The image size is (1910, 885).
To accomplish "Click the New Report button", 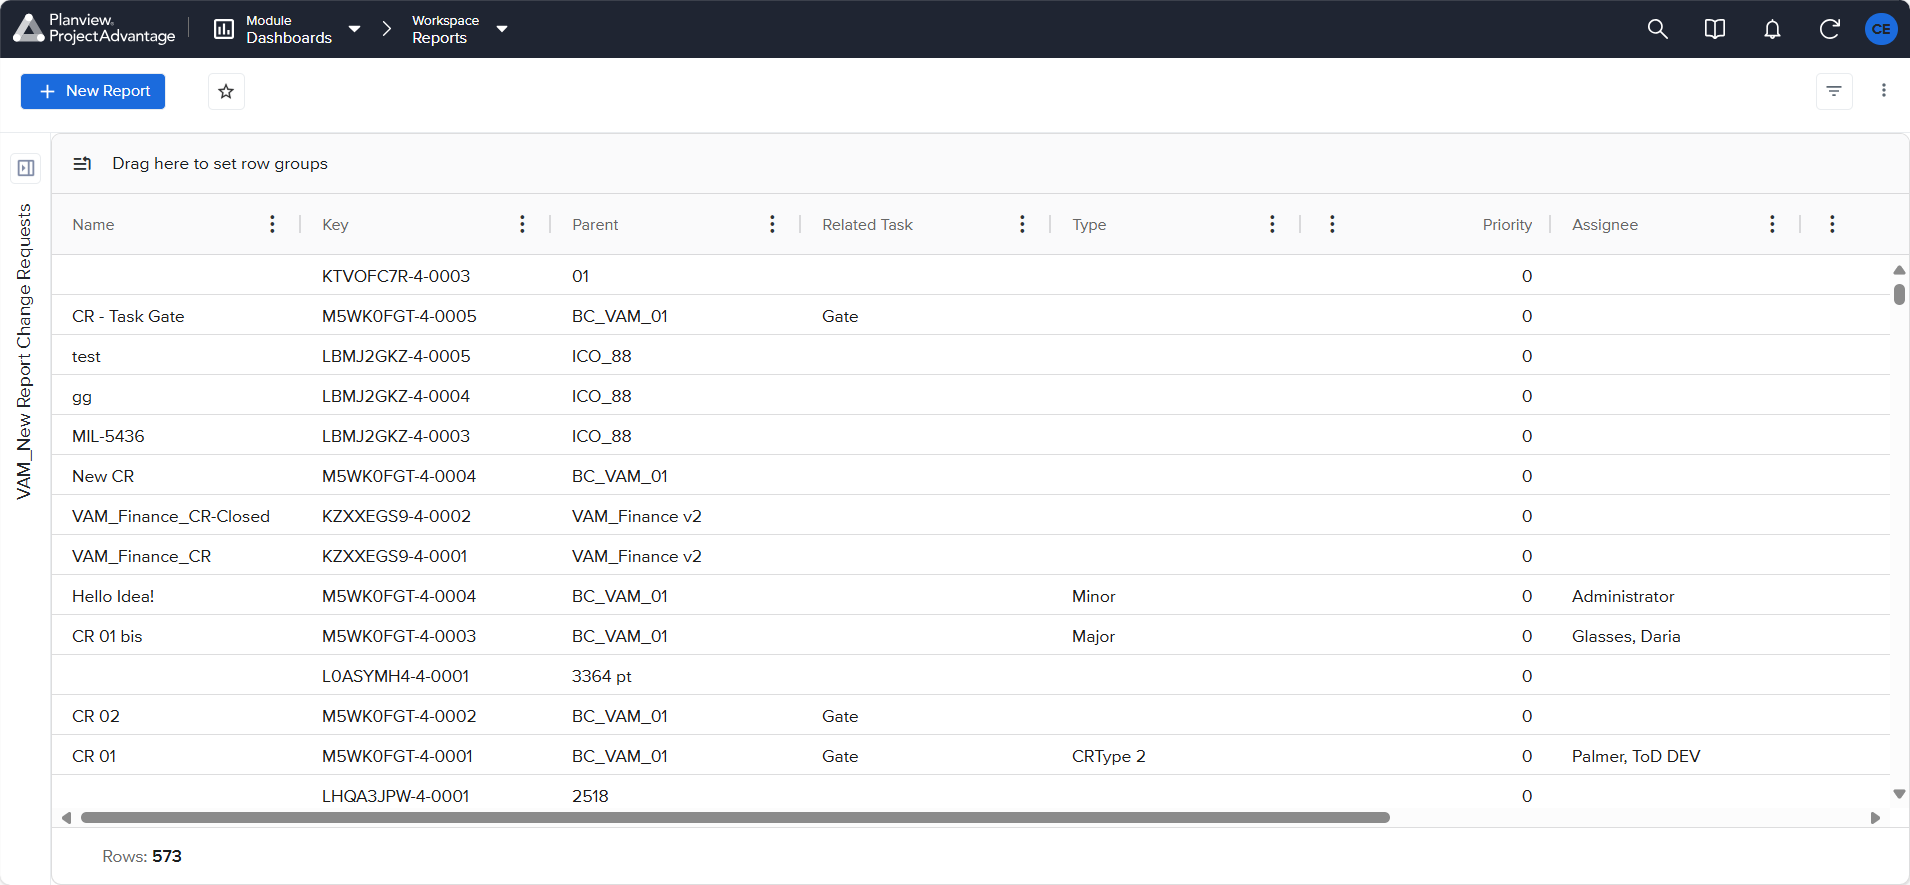I will [x=93, y=91].
